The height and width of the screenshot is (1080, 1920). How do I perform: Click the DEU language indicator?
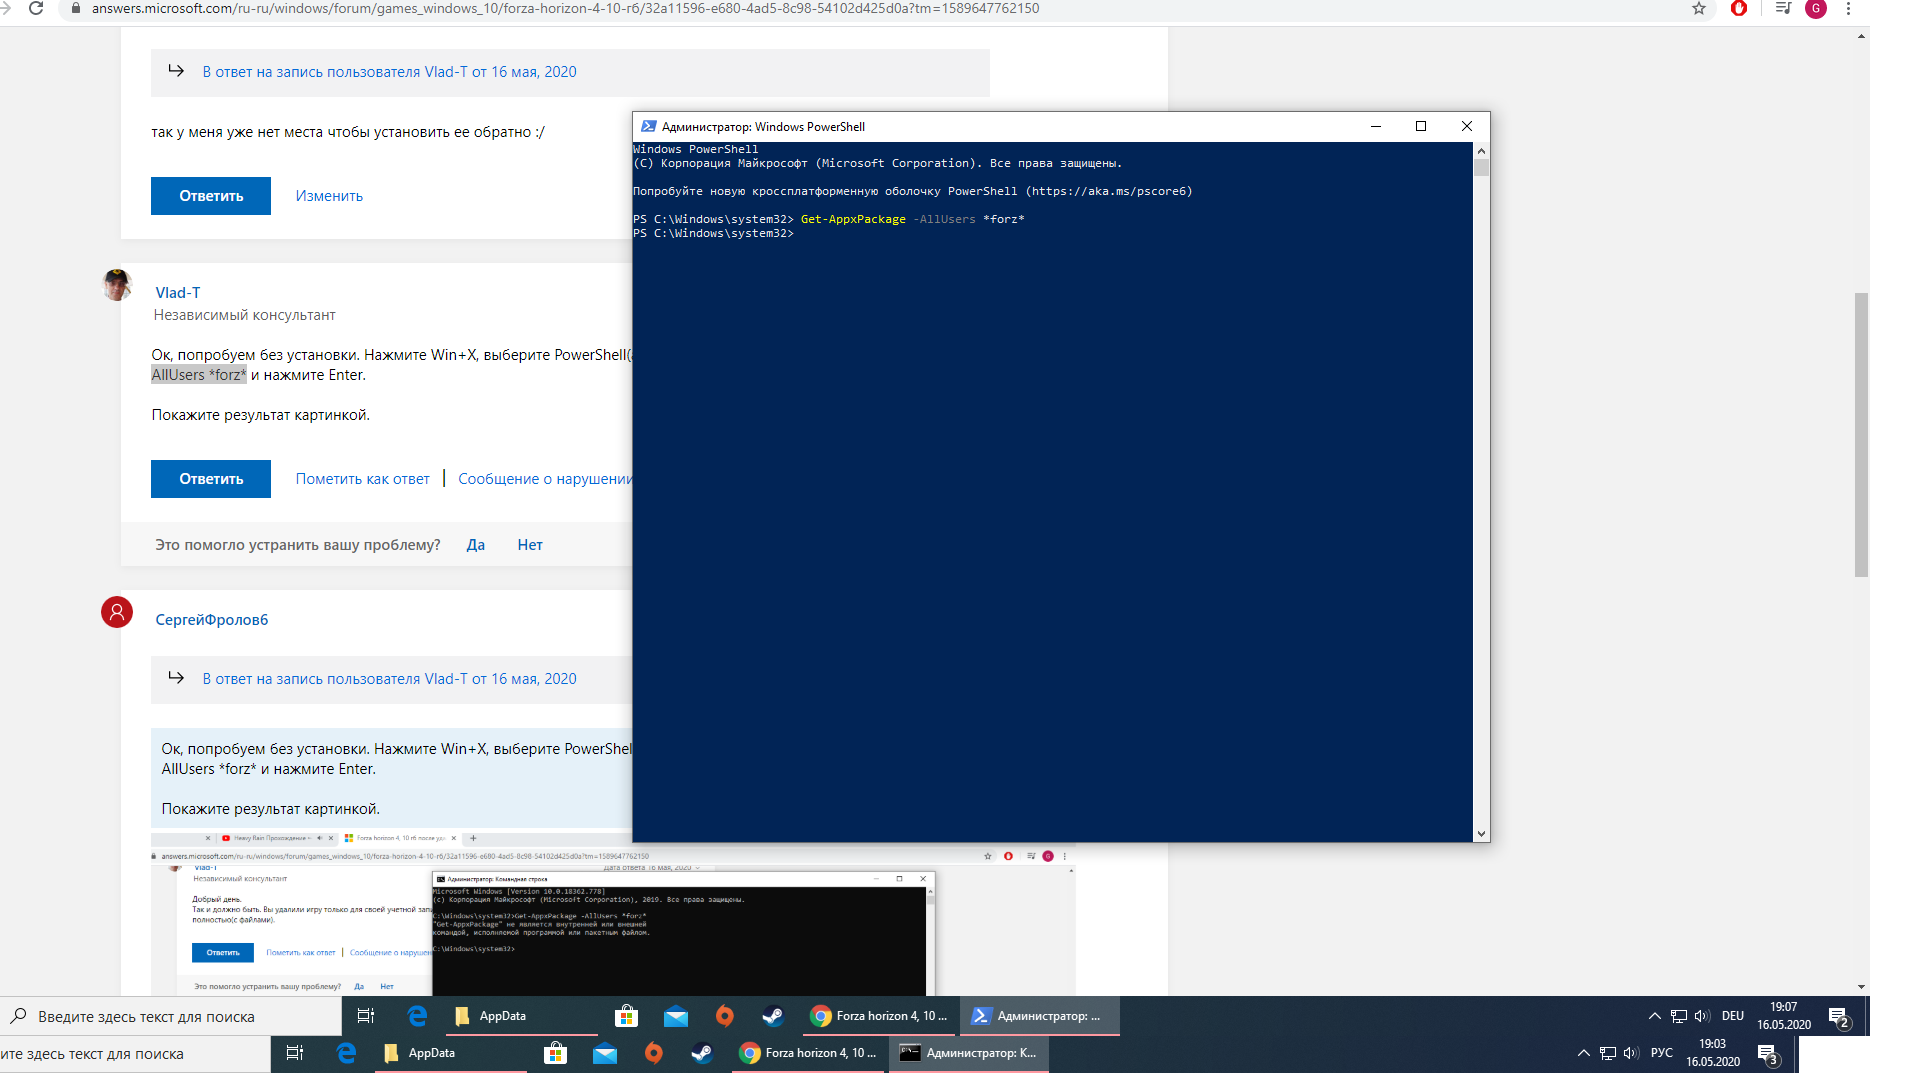1733,1016
